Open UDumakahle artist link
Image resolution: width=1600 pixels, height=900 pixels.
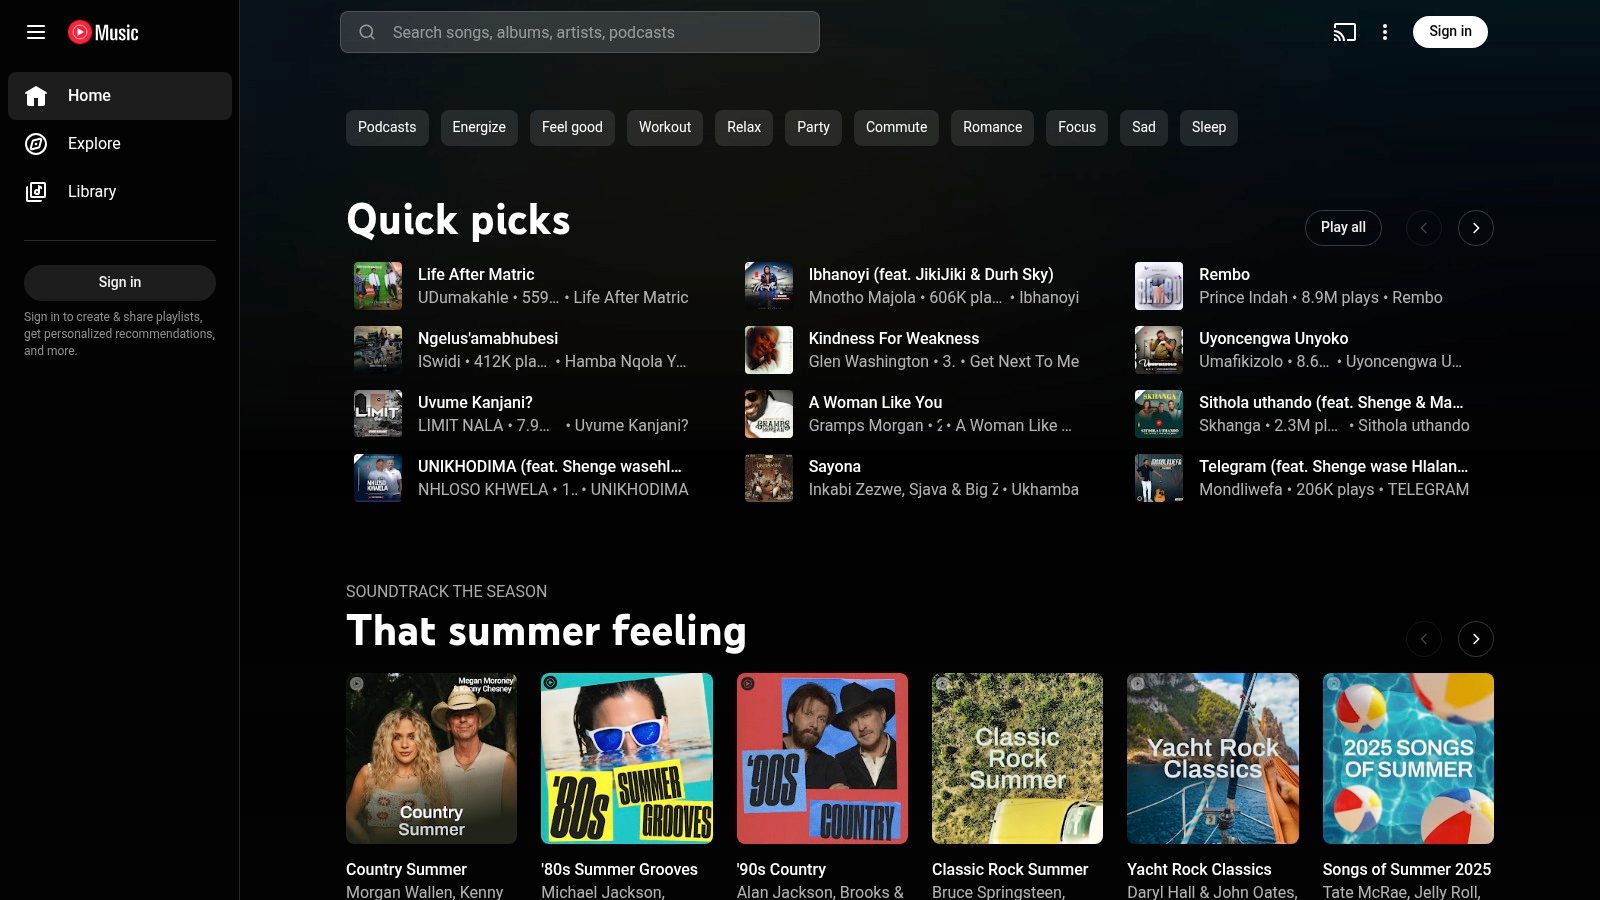(x=461, y=297)
